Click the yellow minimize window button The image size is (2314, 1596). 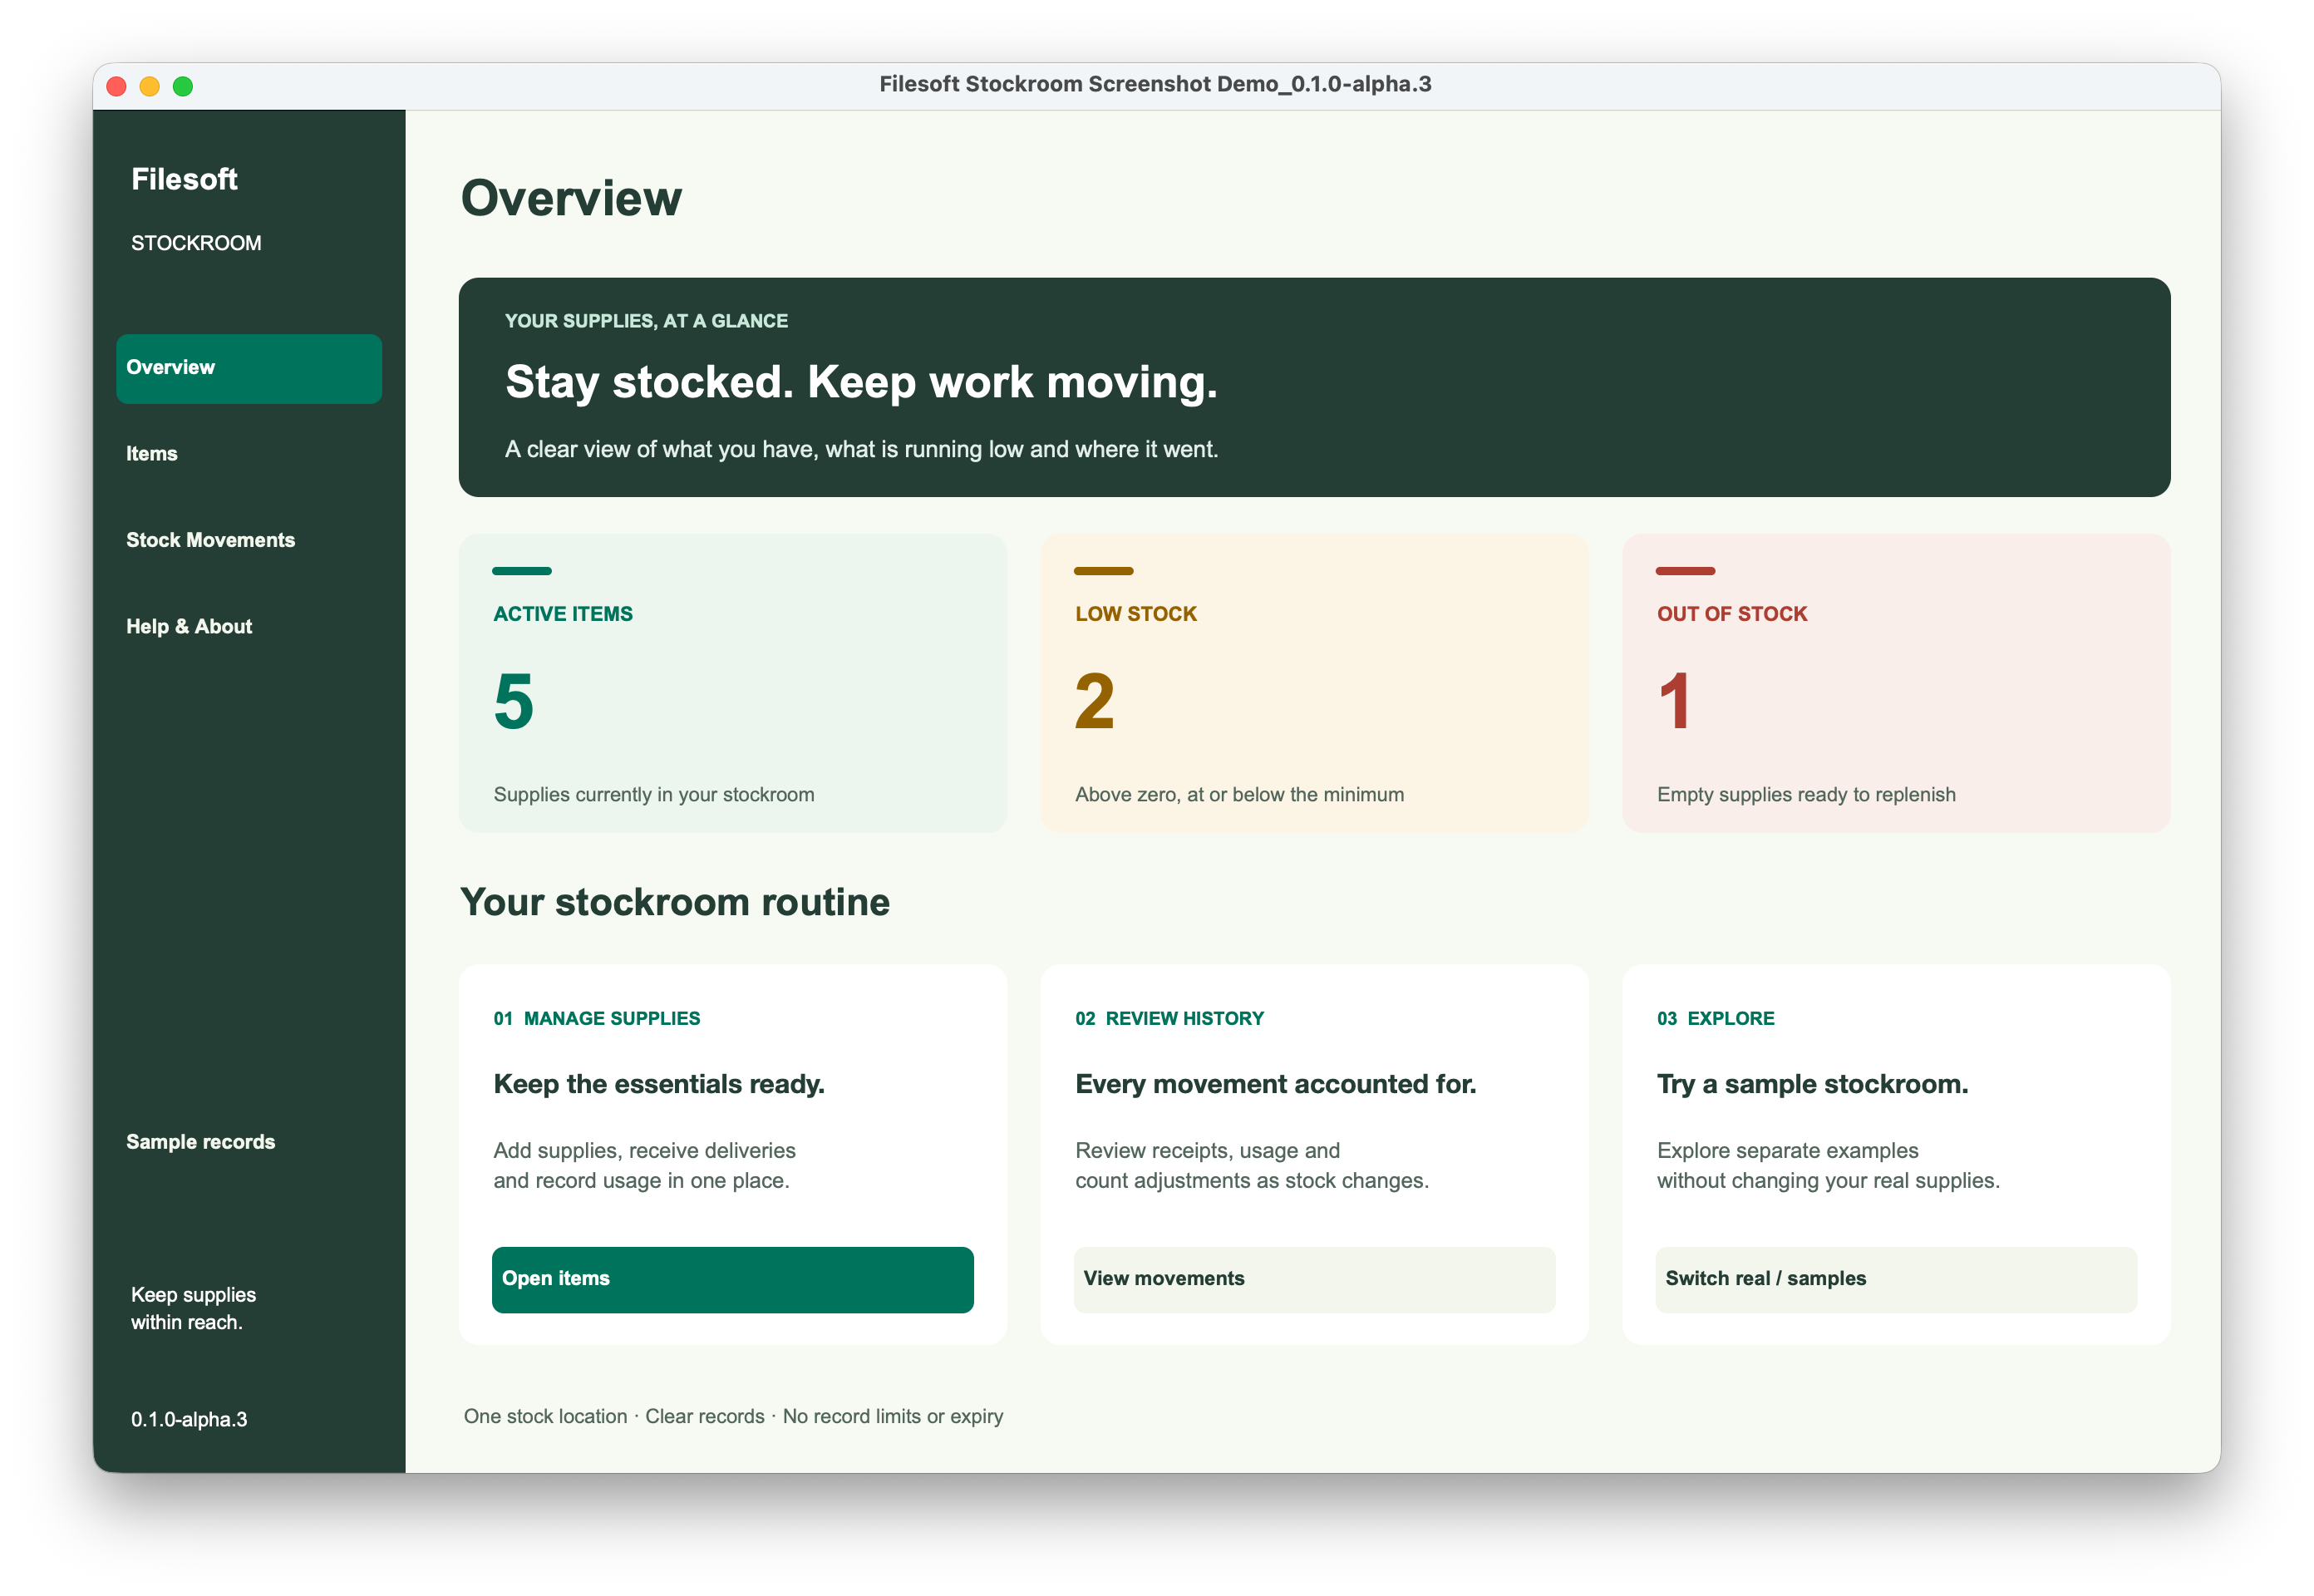tap(149, 86)
